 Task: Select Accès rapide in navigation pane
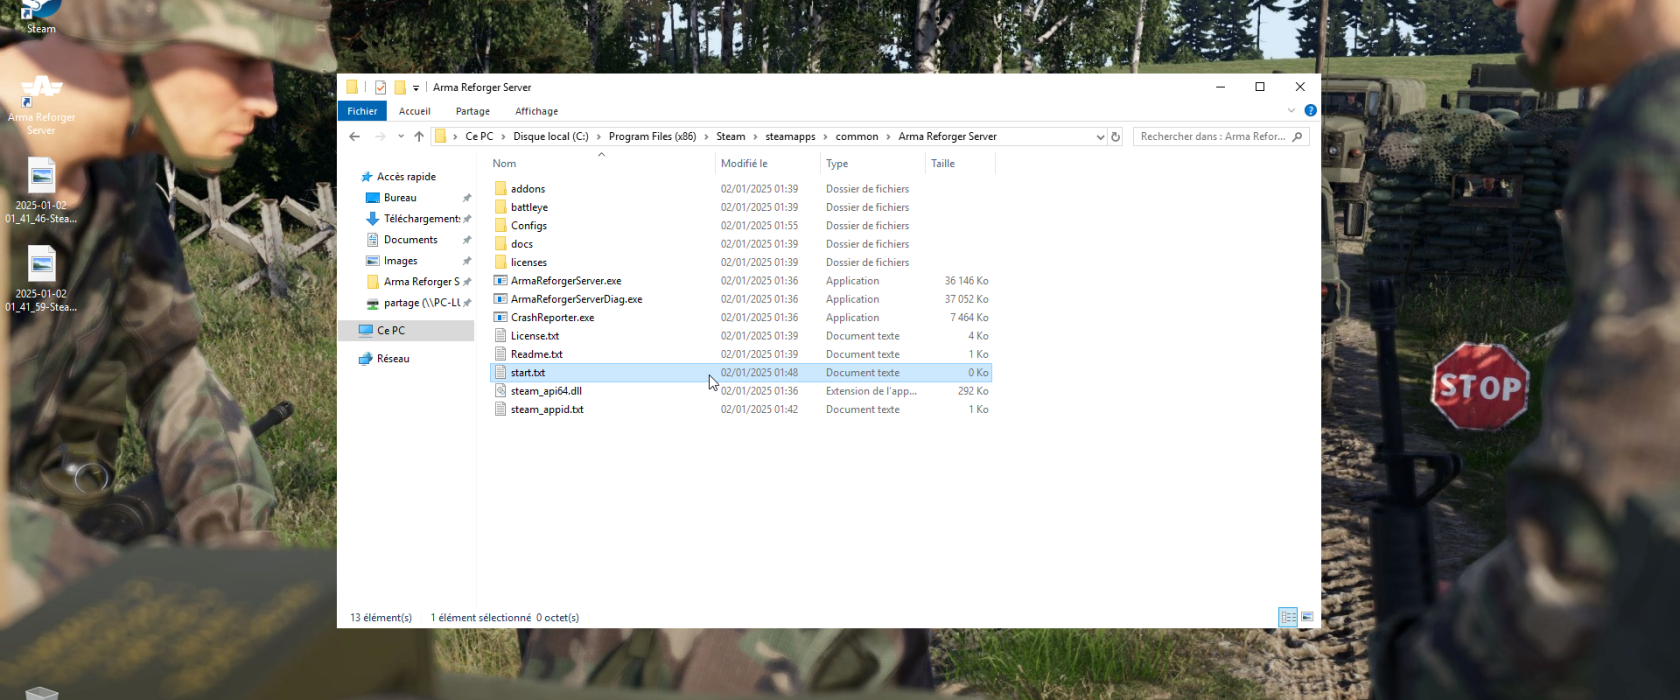pos(406,176)
